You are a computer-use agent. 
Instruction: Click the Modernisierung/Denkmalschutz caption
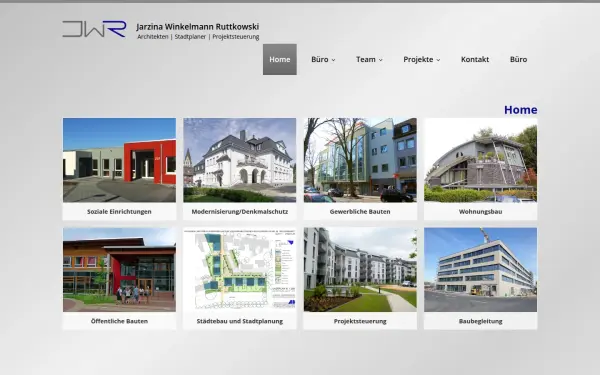click(240, 212)
